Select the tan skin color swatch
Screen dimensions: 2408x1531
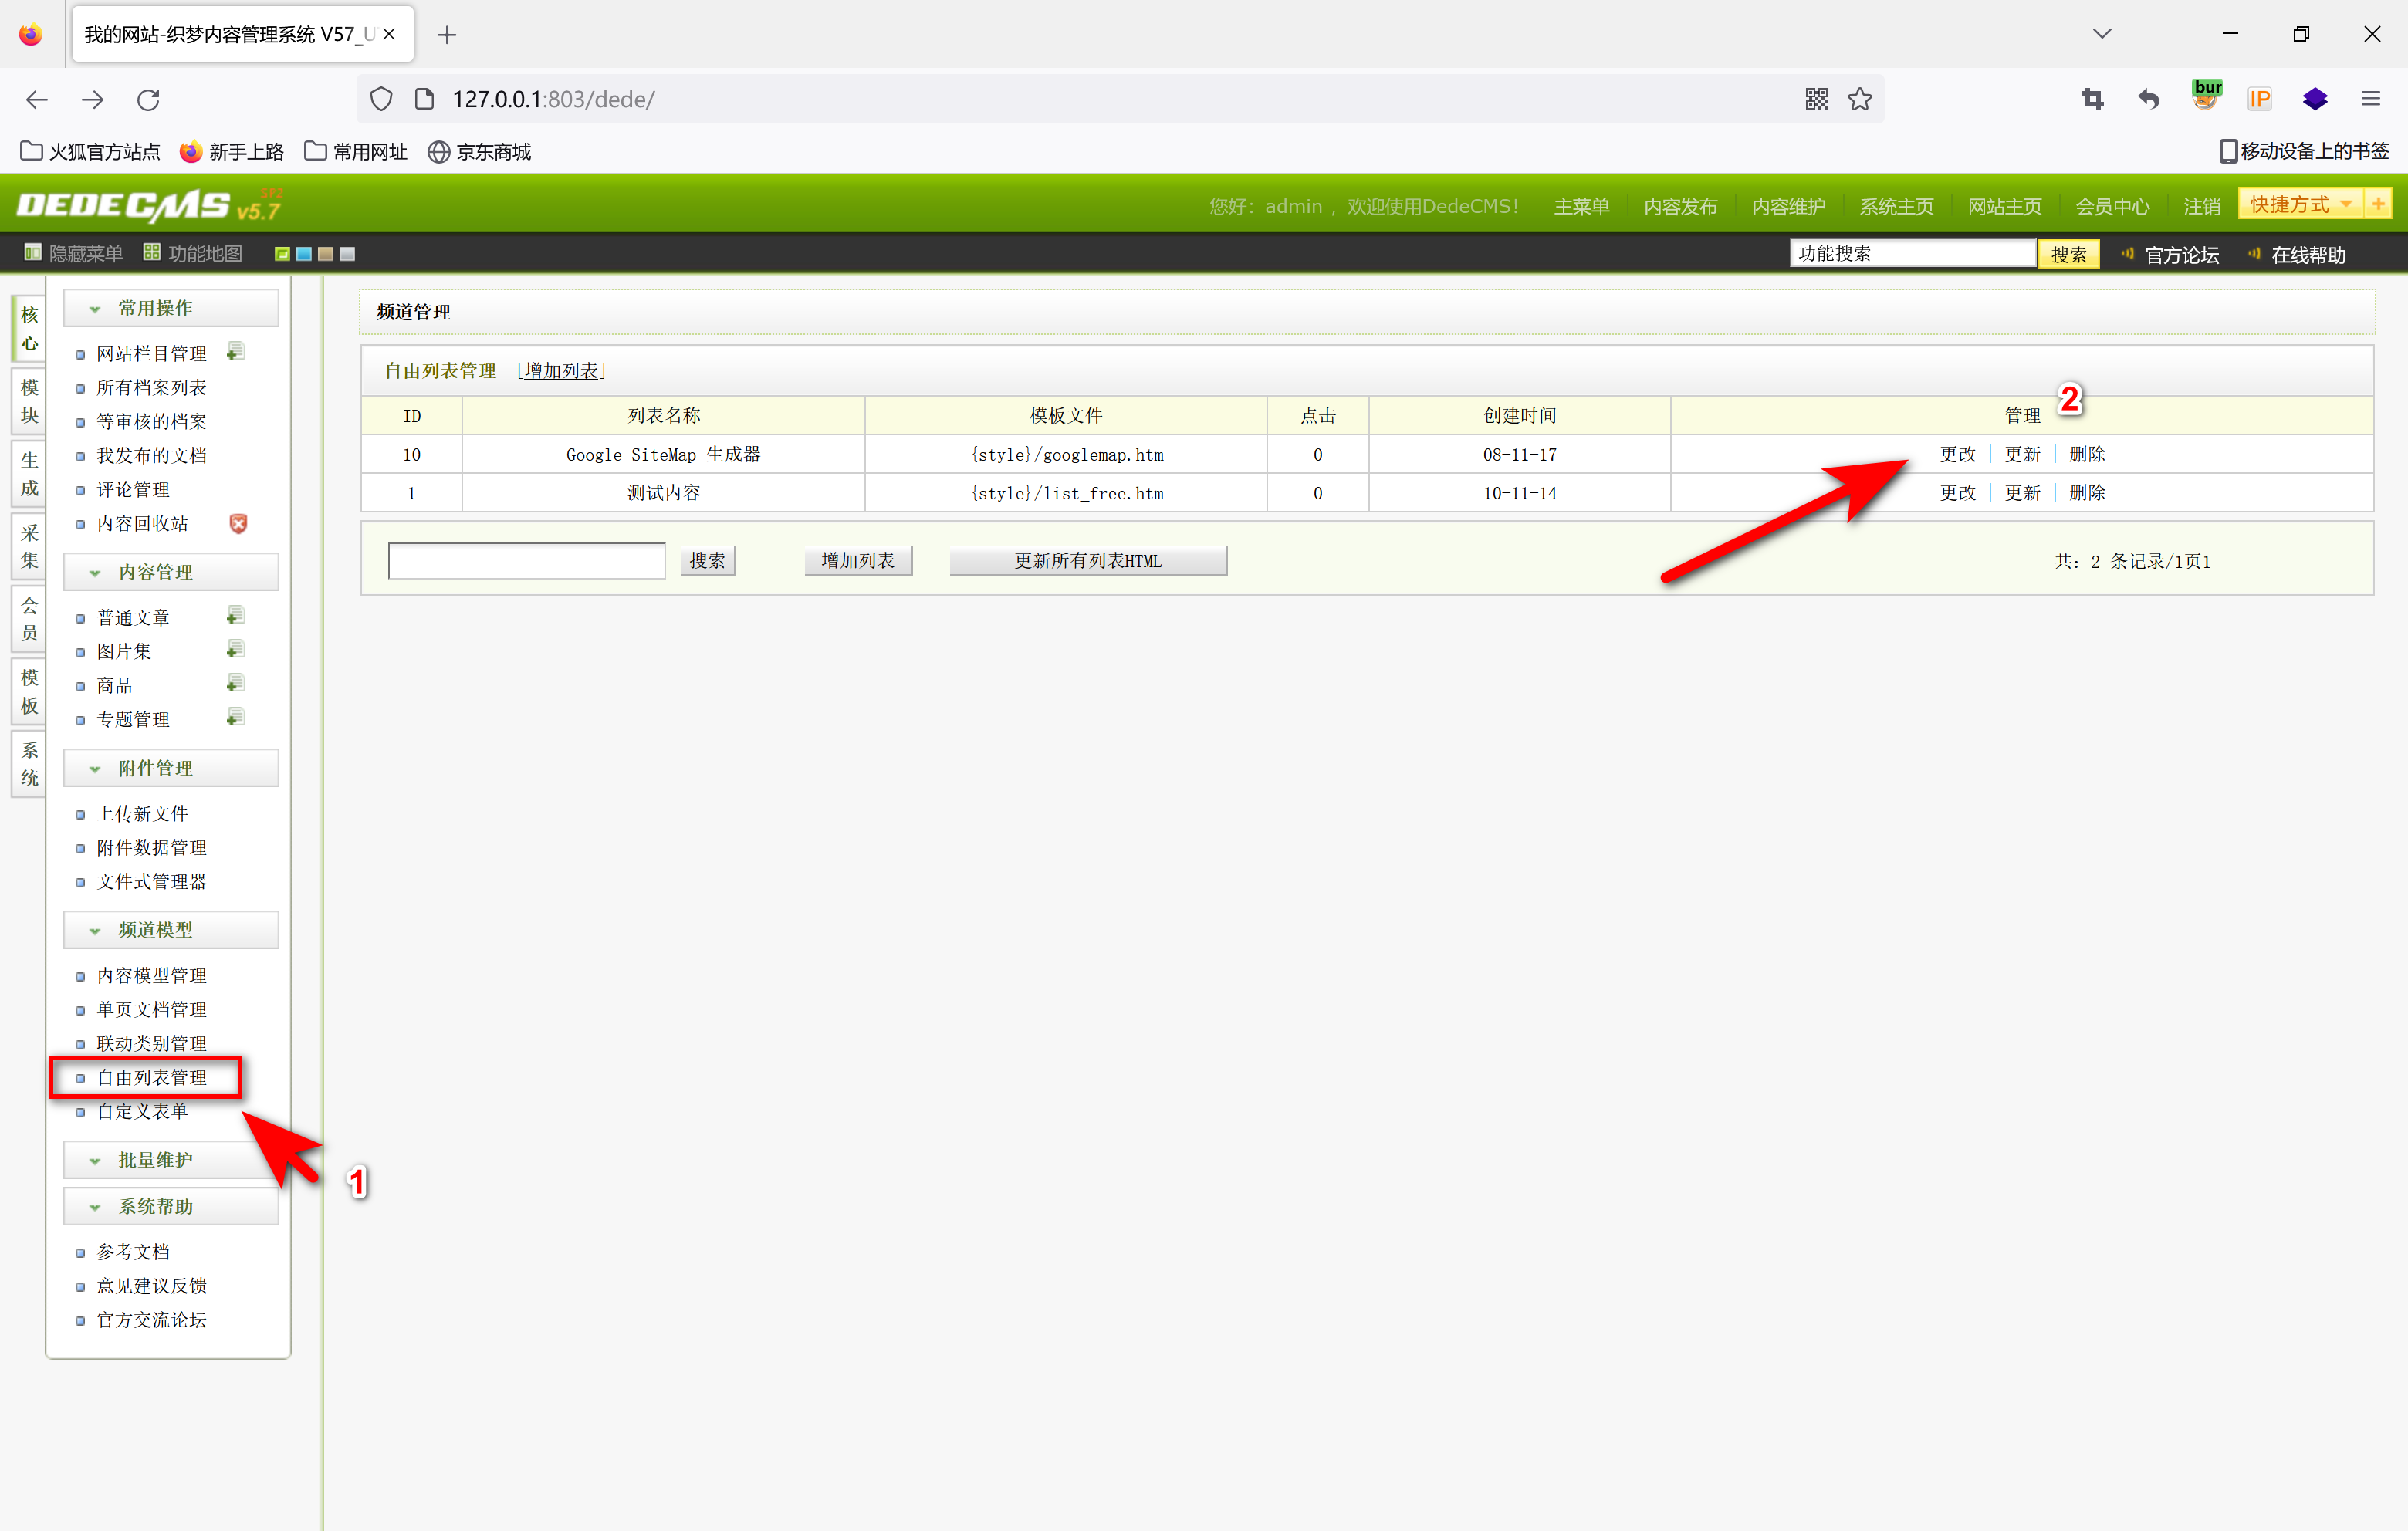(x=326, y=254)
